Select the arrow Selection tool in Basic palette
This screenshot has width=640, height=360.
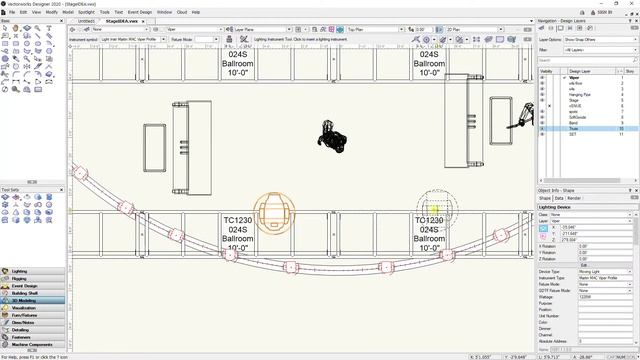tap(5, 28)
